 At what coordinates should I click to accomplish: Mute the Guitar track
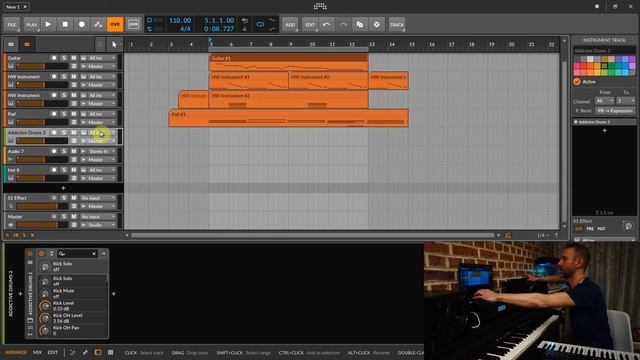(74, 58)
